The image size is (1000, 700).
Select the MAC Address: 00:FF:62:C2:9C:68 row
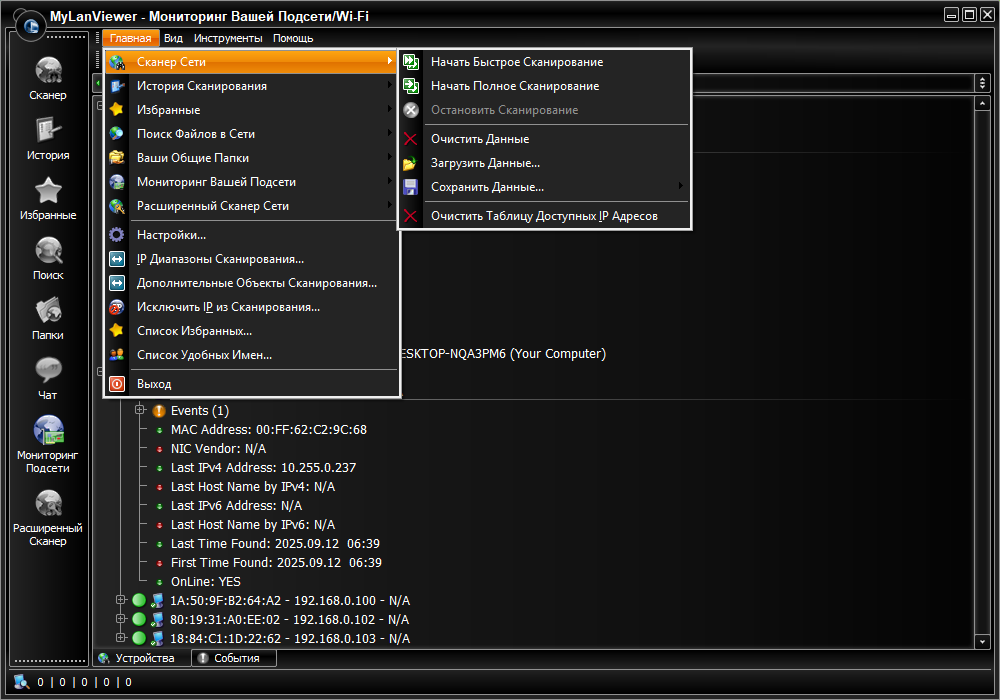pos(268,430)
